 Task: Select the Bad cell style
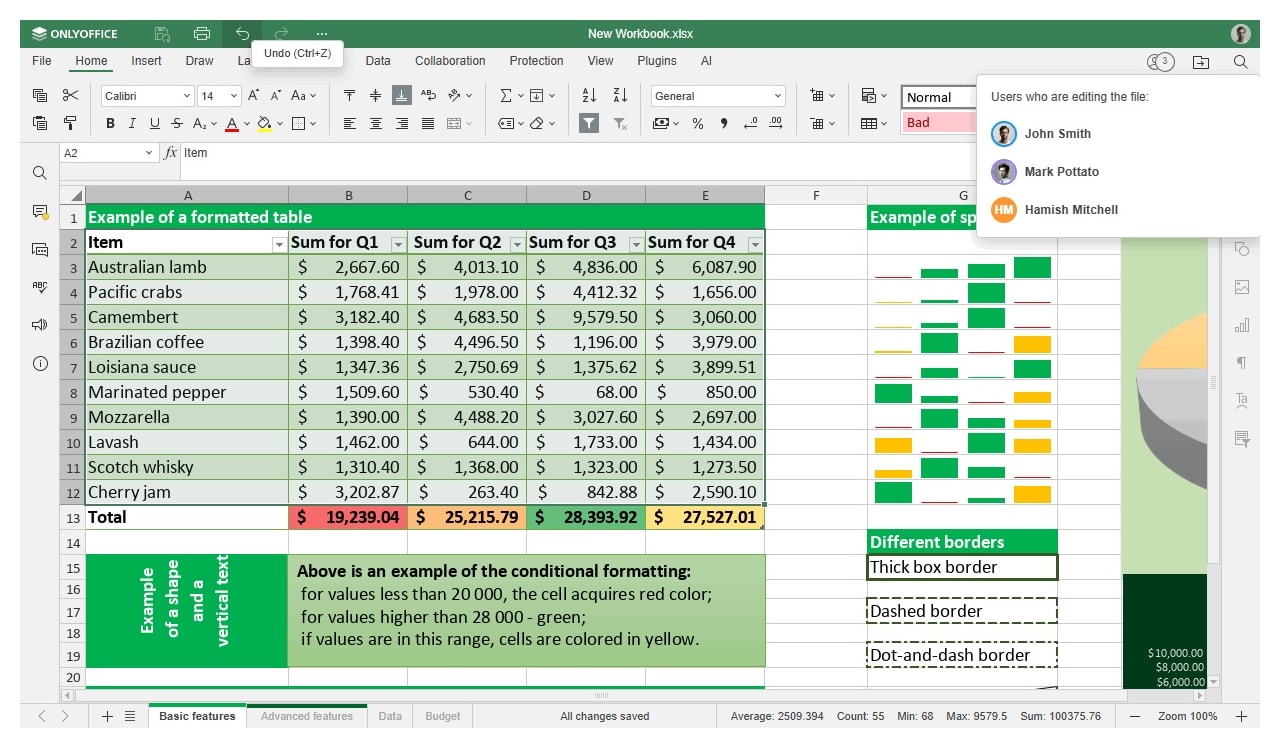[940, 122]
